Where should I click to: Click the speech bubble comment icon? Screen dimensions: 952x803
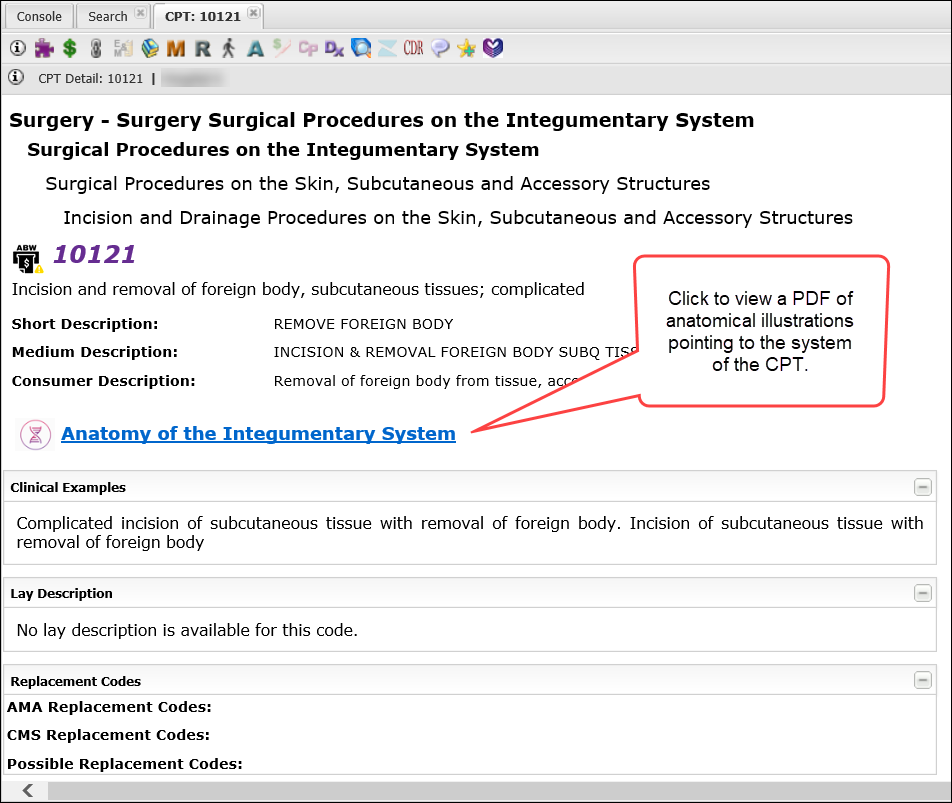point(440,47)
